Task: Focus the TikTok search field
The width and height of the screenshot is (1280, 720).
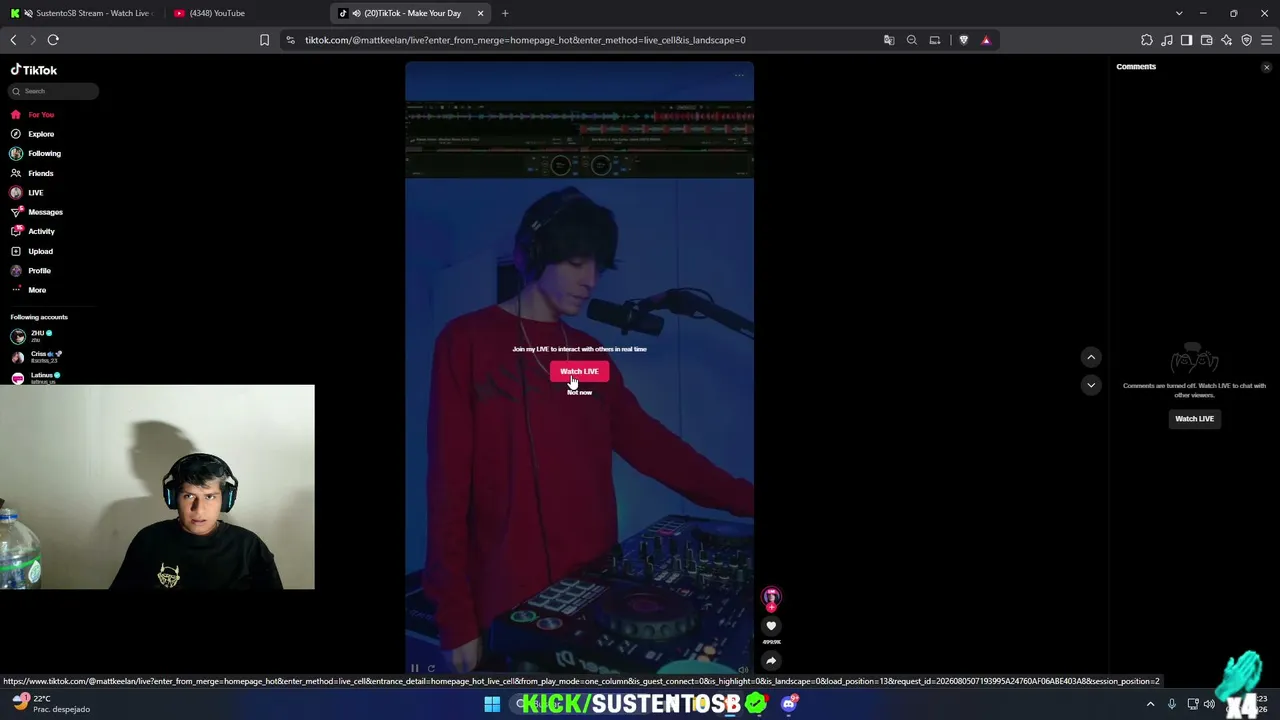Action: click(54, 91)
